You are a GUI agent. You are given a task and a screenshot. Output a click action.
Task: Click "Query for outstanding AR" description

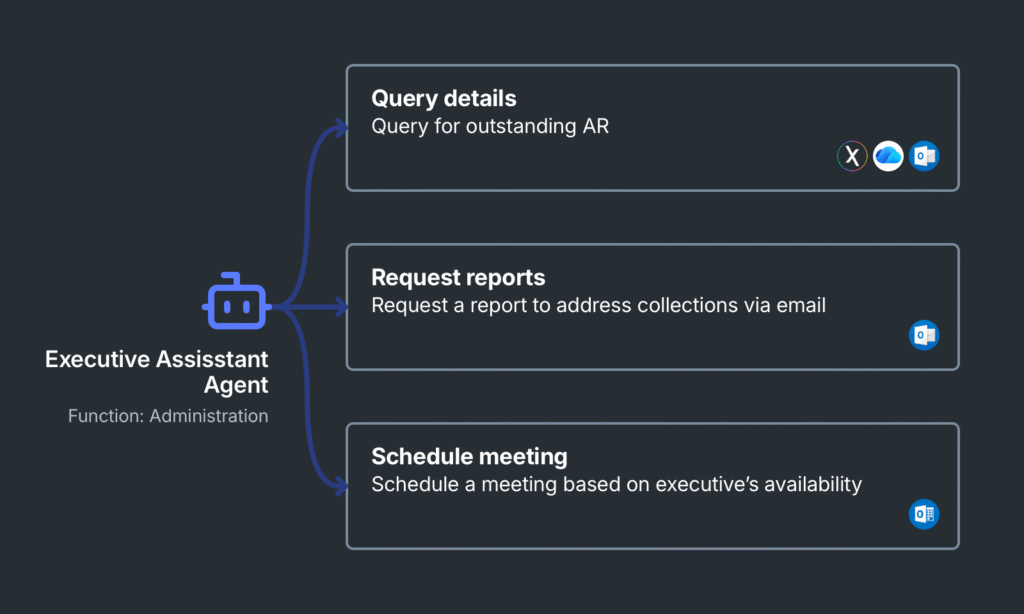pyautogui.click(x=489, y=126)
